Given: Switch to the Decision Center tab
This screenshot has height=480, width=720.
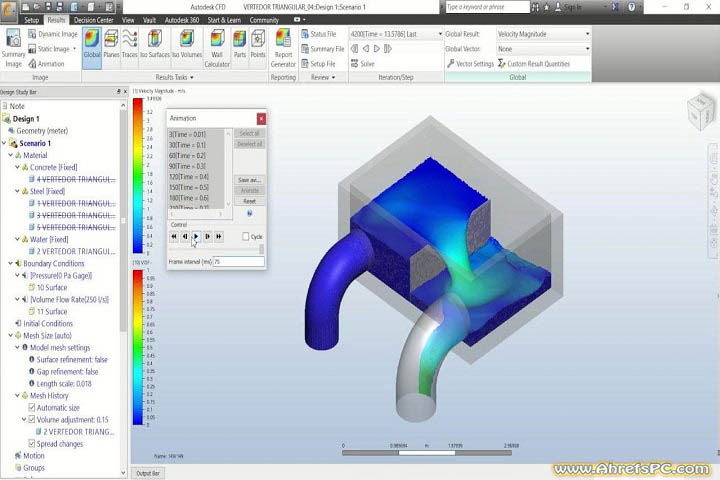Looking at the screenshot, I should click(x=93, y=20).
